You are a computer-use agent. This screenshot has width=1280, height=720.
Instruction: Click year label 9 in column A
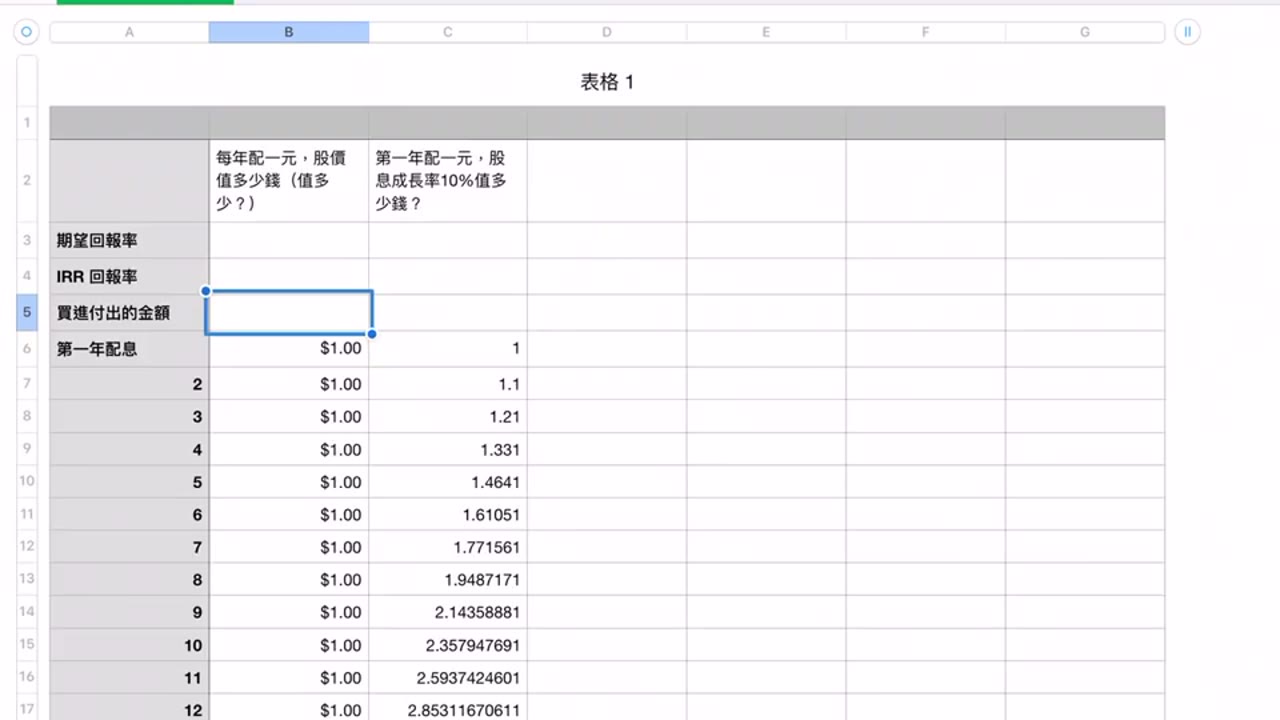[129, 612]
